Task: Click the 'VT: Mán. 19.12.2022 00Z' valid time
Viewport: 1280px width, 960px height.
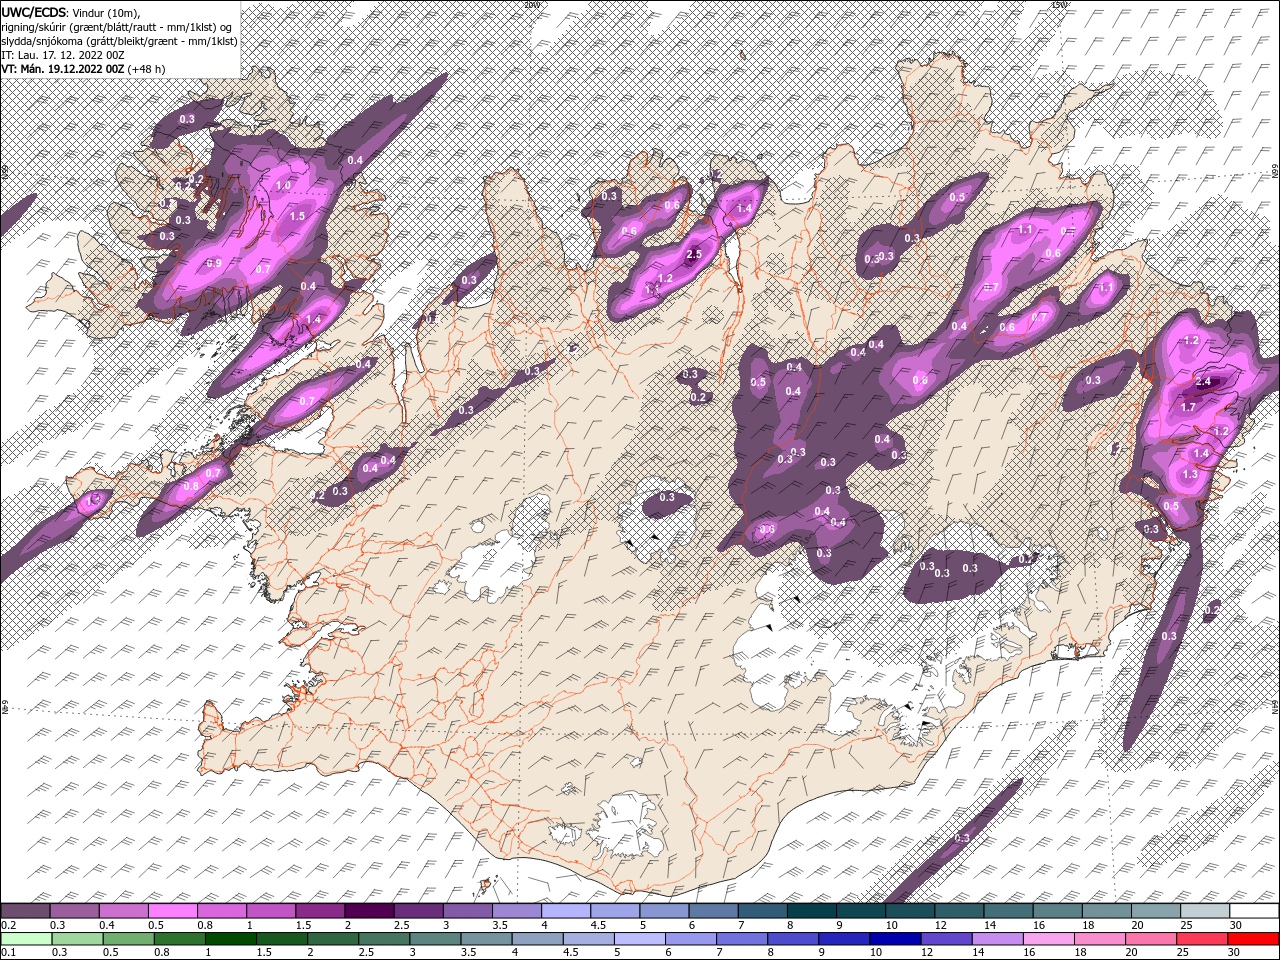Action: pyautogui.click(x=63, y=69)
